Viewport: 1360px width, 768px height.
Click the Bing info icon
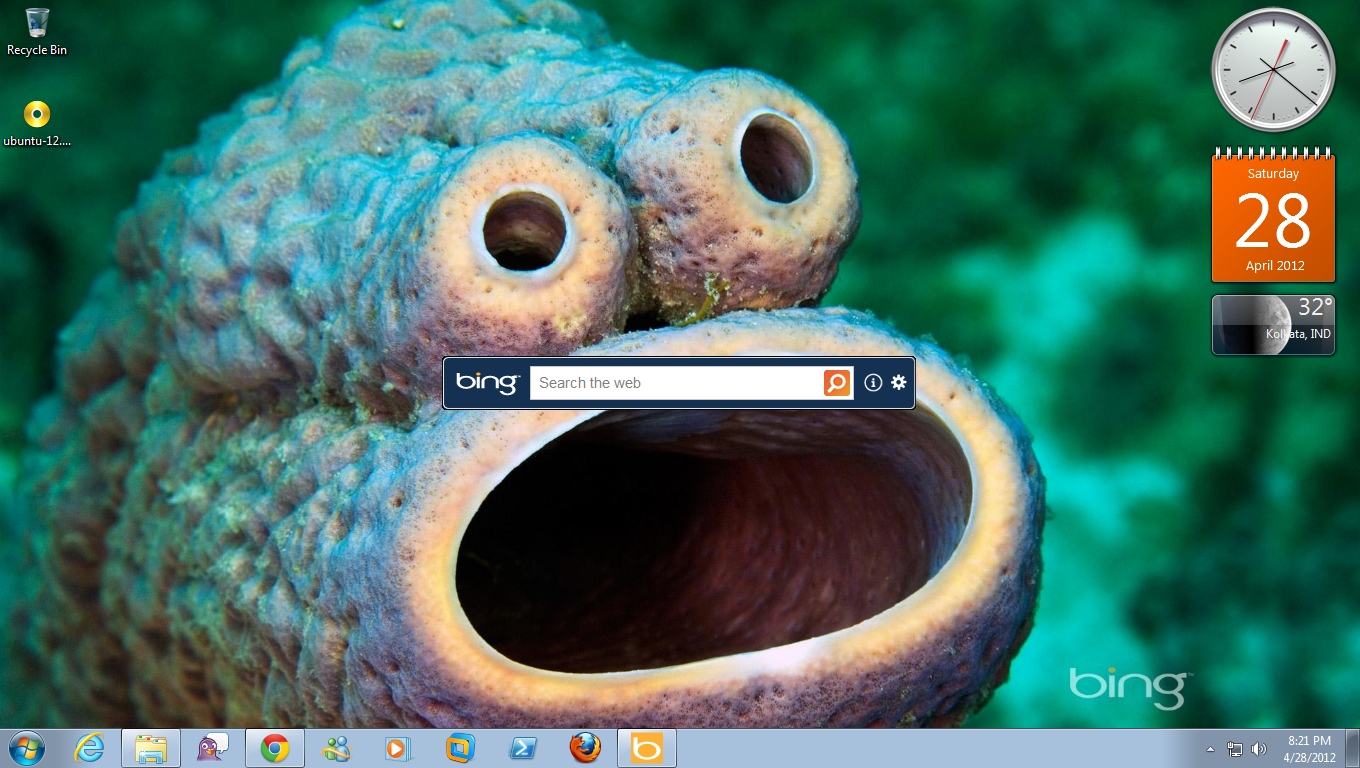click(872, 382)
